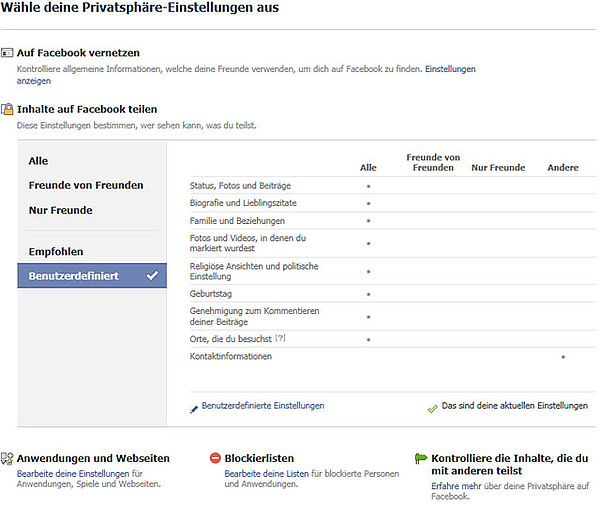Click the 'Alle' dot for 'Status, Fotos und Beiträge'
The image size is (600, 505).
(368, 186)
